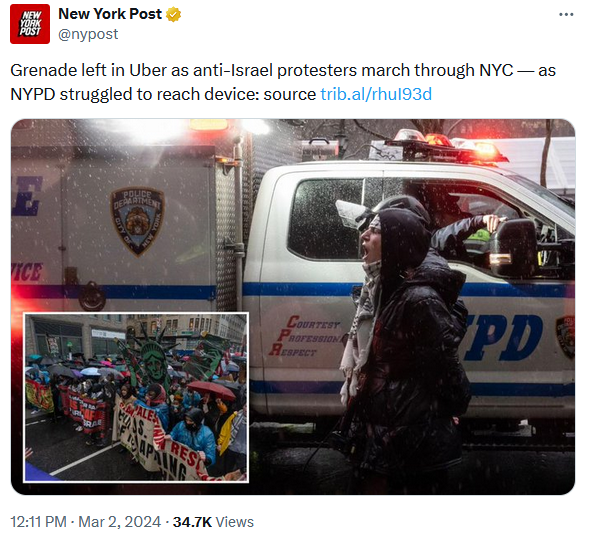Open the more options ellipsis menu
The height and width of the screenshot is (543, 589).
[566, 15]
